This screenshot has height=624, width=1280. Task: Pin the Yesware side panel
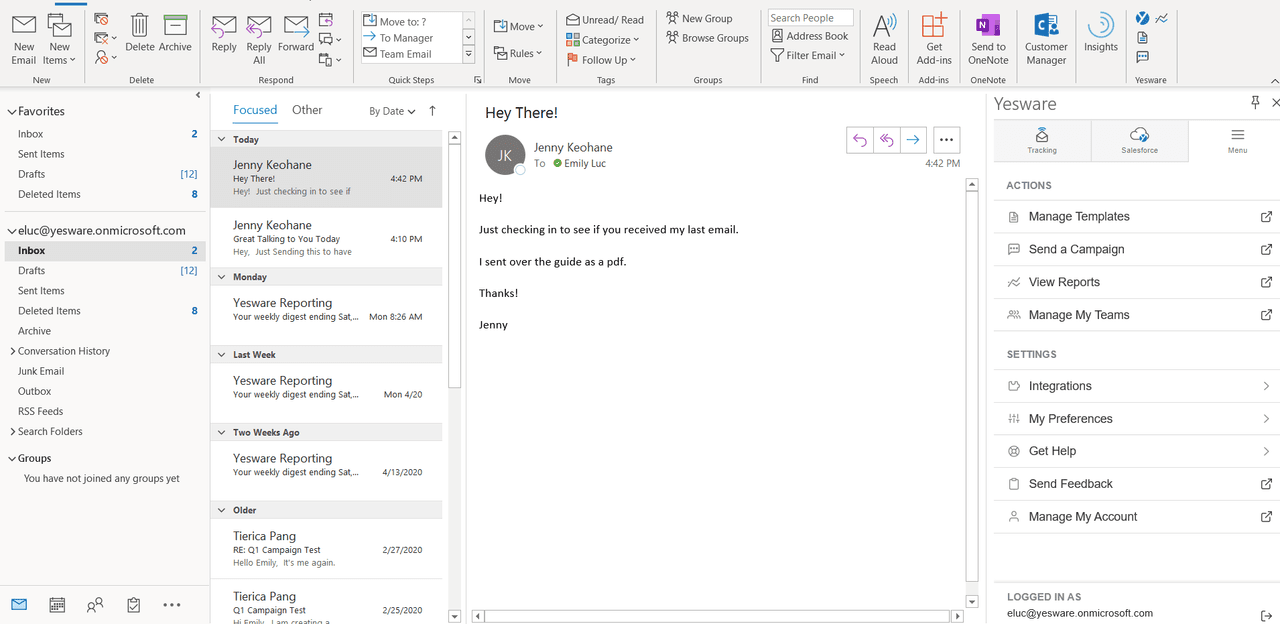point(1256,103)
